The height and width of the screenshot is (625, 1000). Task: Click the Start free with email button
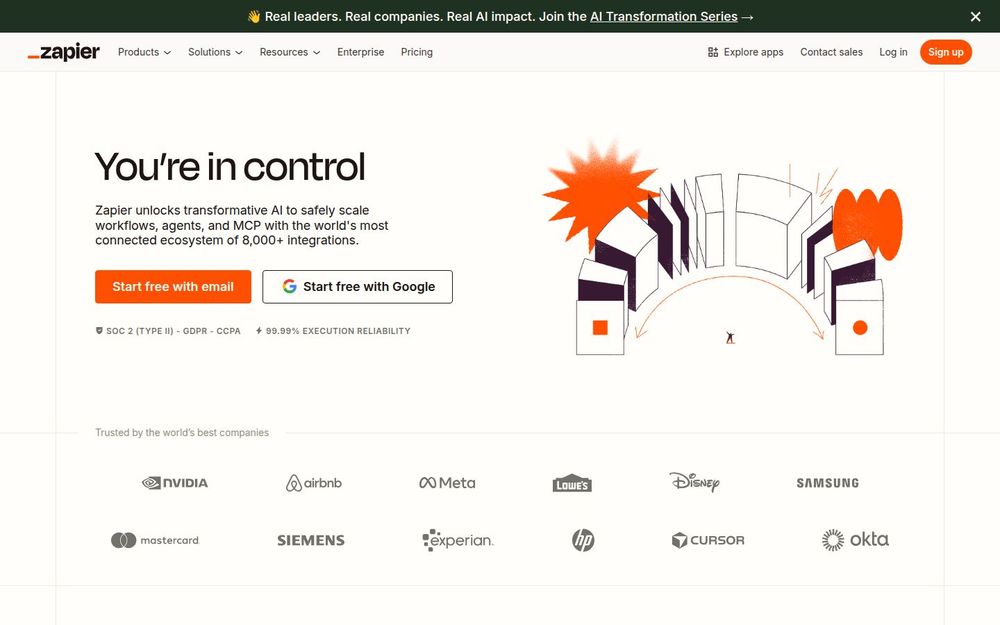[x=173, y=287]
